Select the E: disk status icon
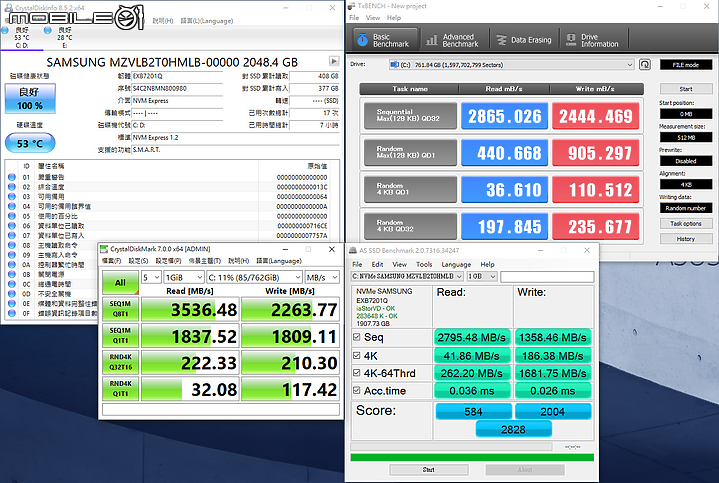This screenshot has width=719, height=483. 47,30
